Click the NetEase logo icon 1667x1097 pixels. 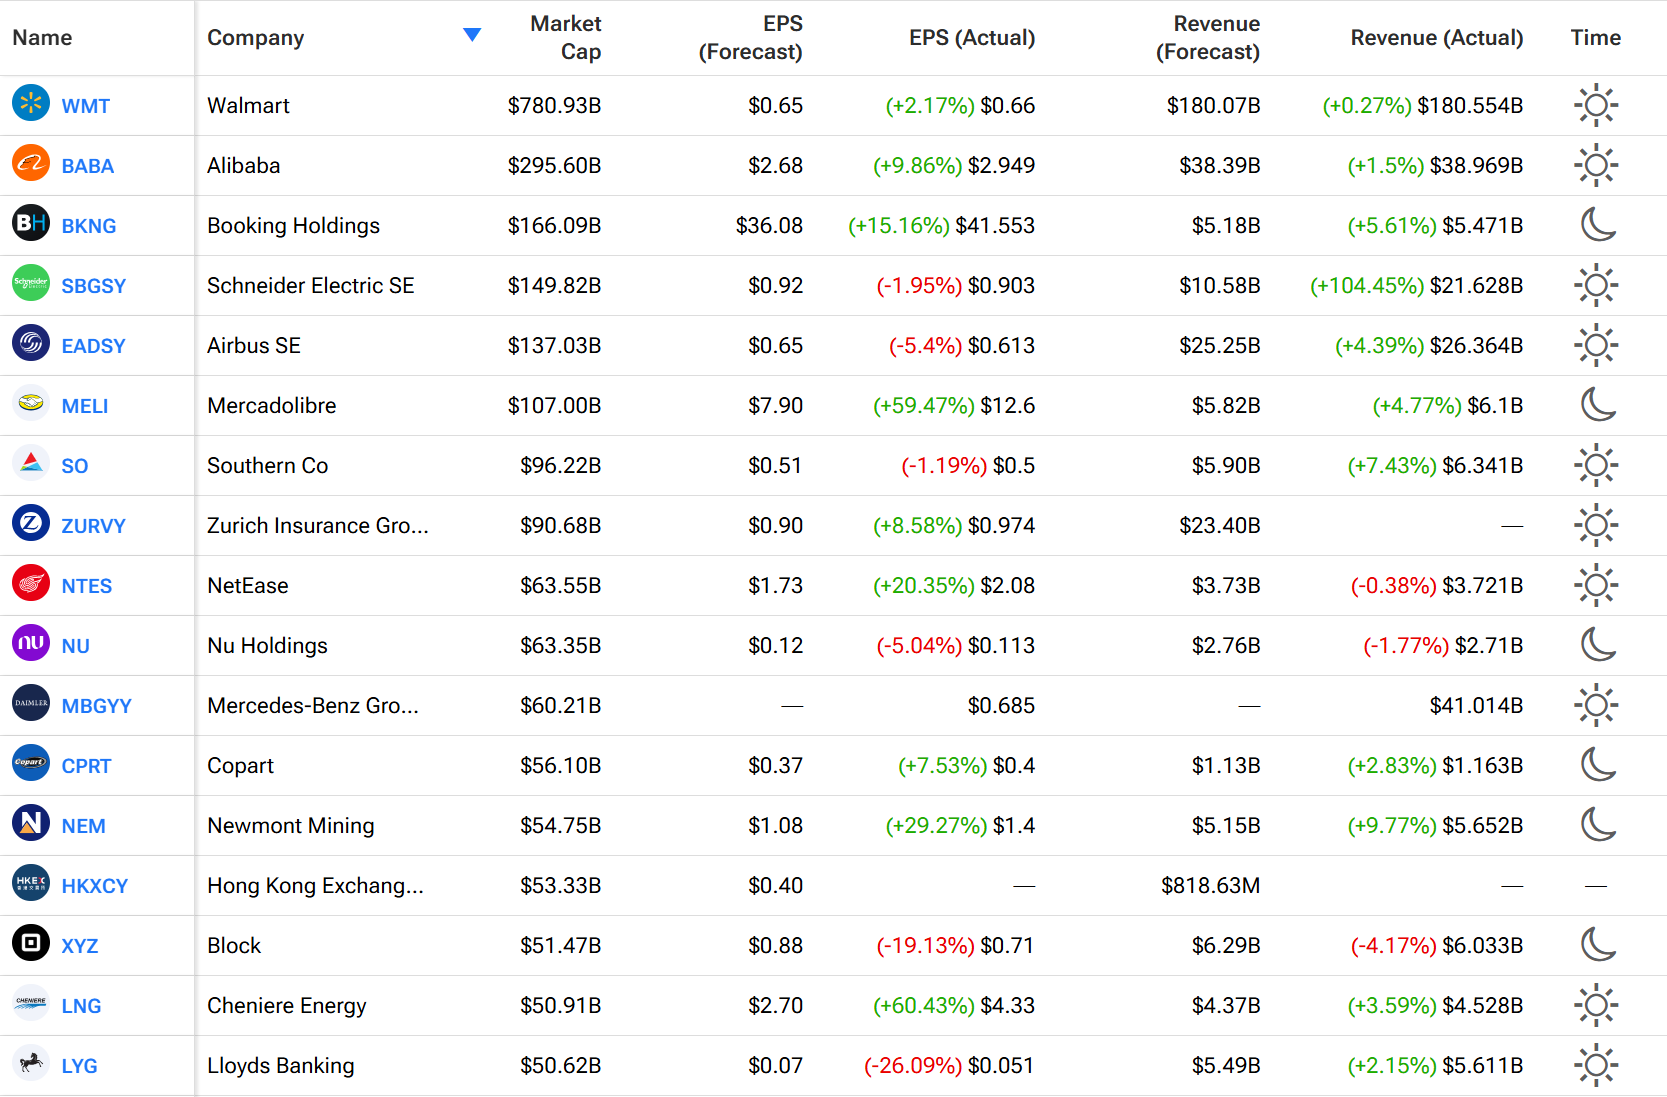pyautogui.click(x=31, y=583)
